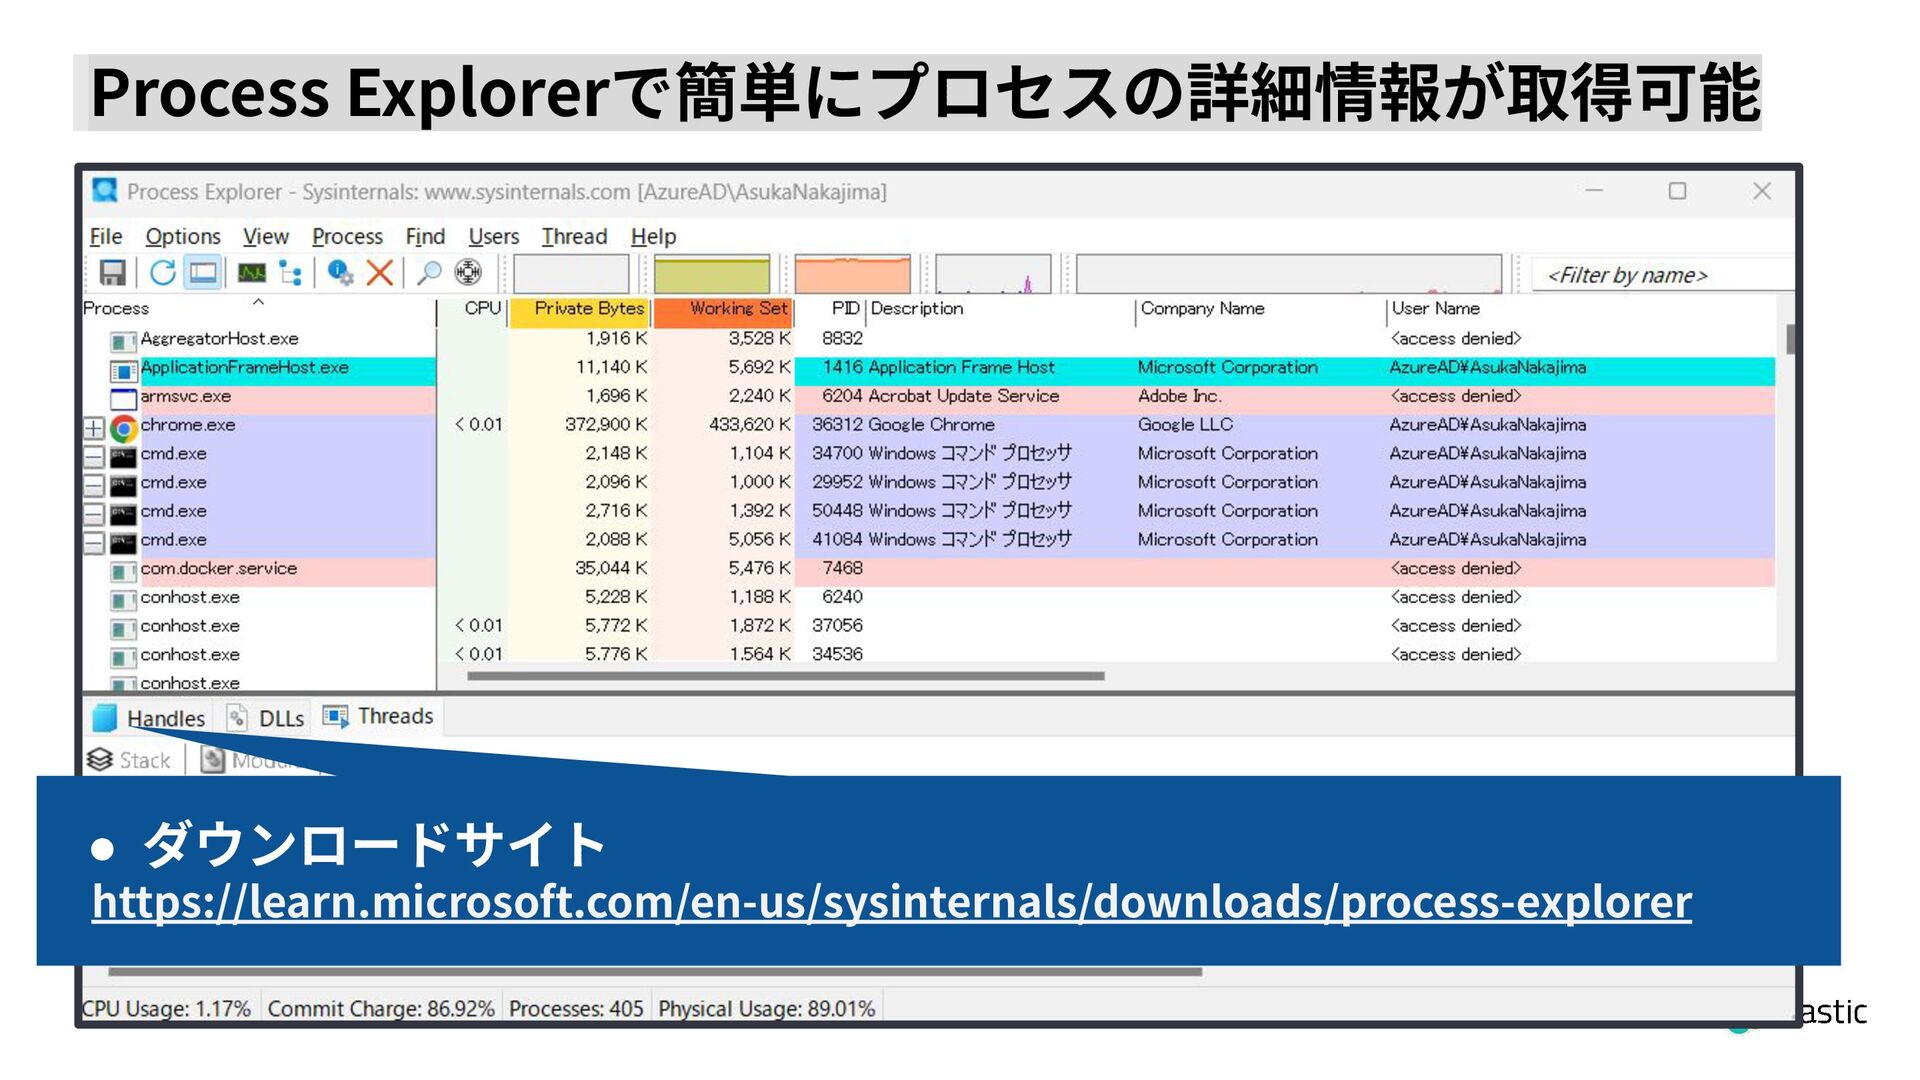Collapse the first cmd.exe tree node
Viewport: 1920px width, 1080px height.
pyautogui.click(x=93, y=457)
